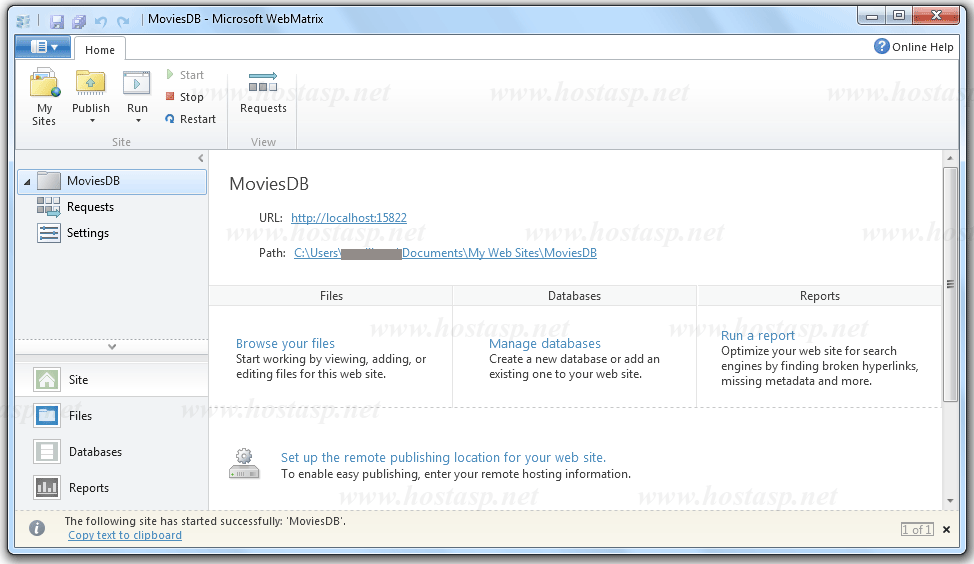974x564 pixels.
Task: Click the vertical scrollbar down arrow
Action: (x=950, y=501)
